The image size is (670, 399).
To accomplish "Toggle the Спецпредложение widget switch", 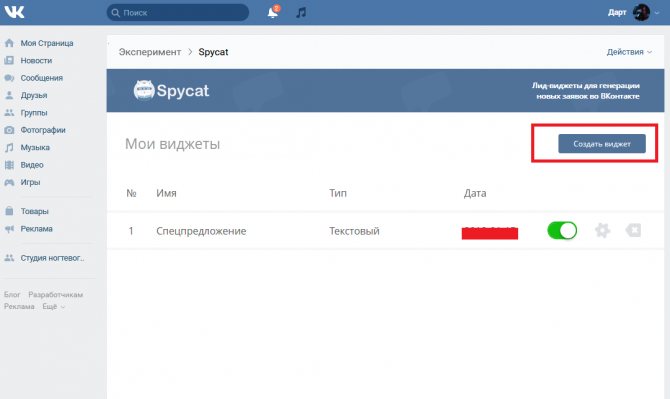I will tap(562, 230).
